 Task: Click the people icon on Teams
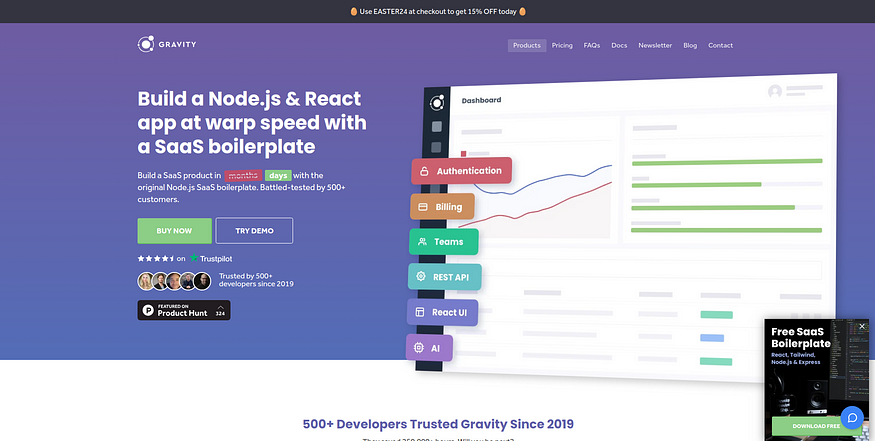coord(422,242)
